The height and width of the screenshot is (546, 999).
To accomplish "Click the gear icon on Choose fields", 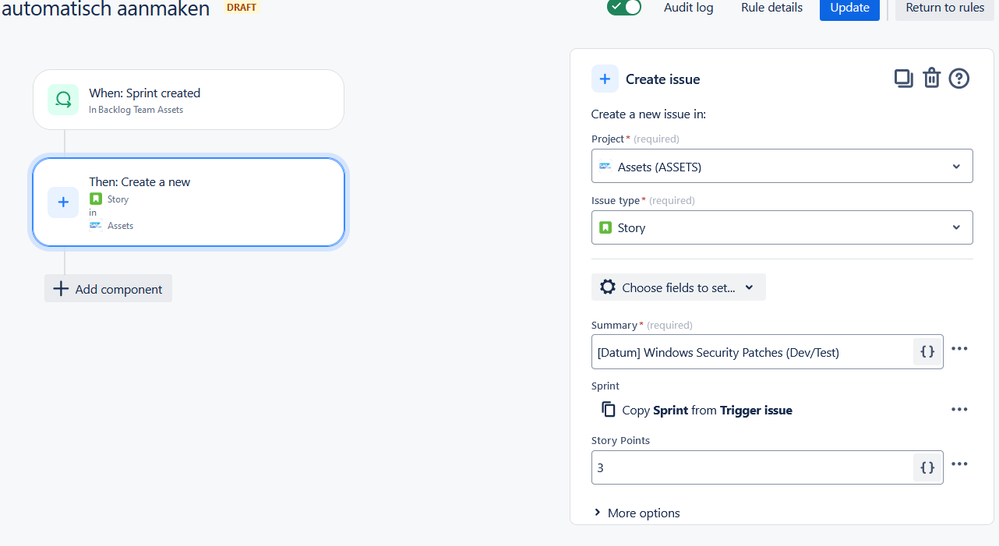I will pyautogui.click(x=608, y=287).
